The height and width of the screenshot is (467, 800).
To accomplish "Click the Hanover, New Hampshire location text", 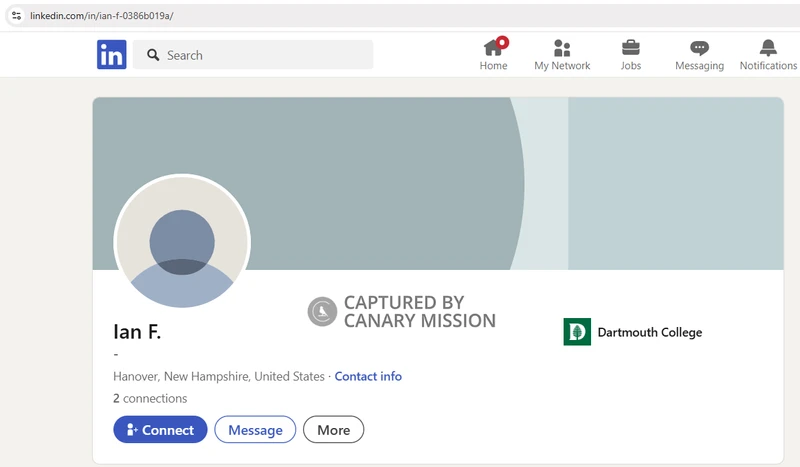I will point(219,376).
